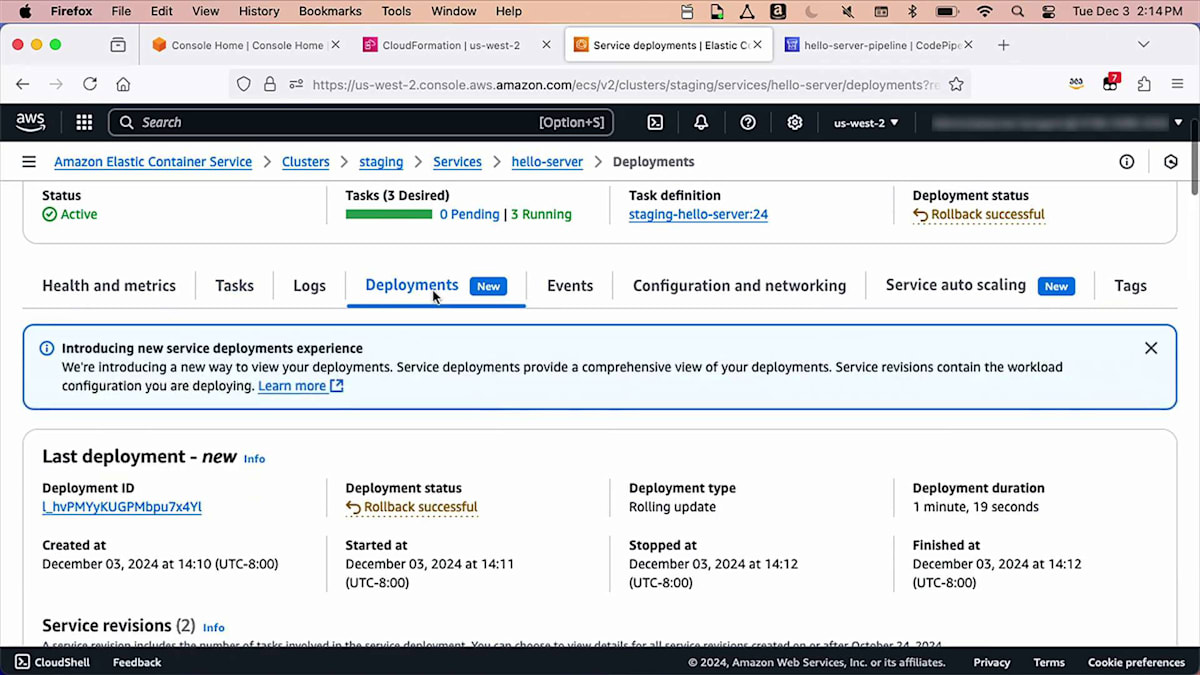Reload the page in Firefox
Screen dimensions: 1200x675
90,84
